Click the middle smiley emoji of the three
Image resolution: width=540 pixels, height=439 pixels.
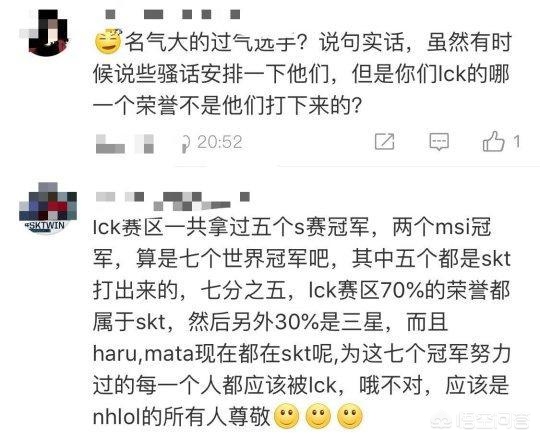[x=318, y=416]
